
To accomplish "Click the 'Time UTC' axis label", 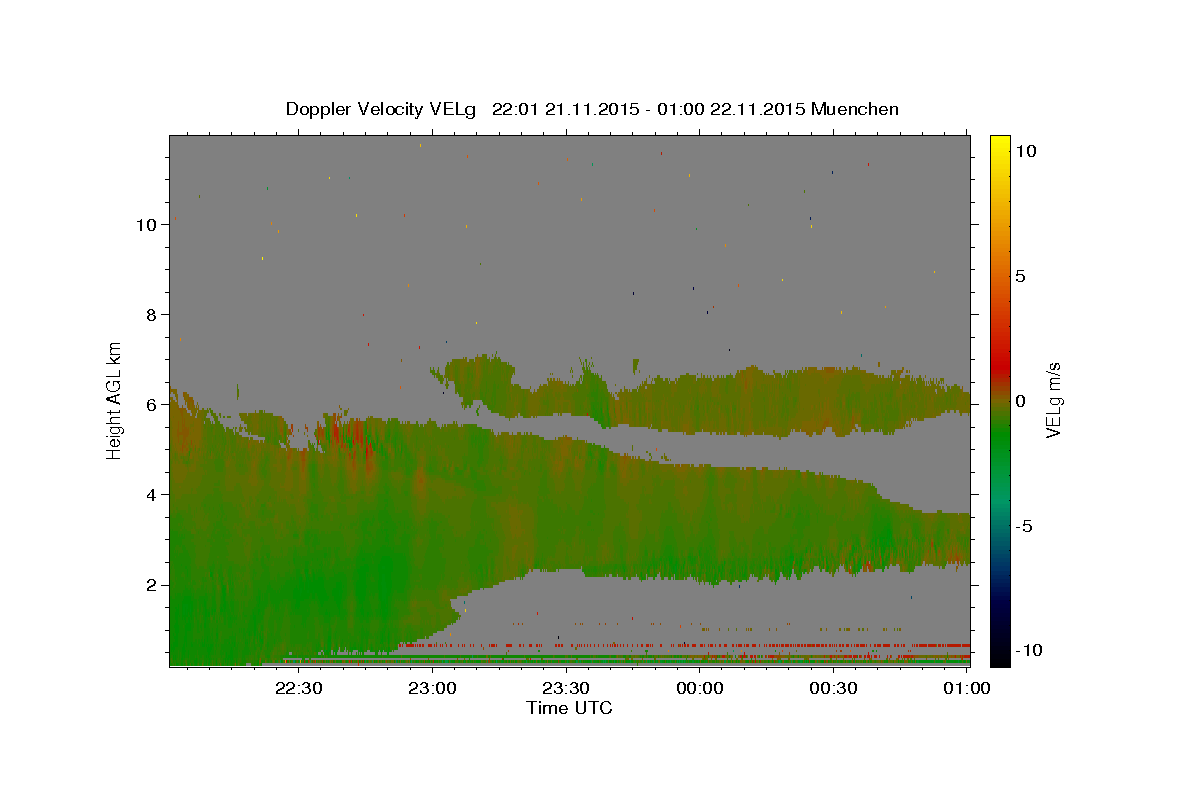I will click(x=569, y=708).
